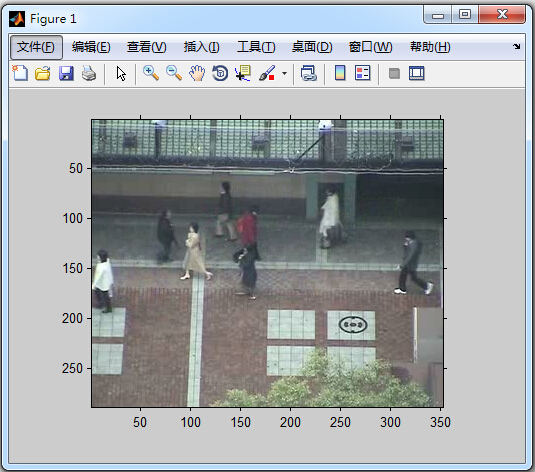Print the figure with the printer icon
Image resolution: width=535 pixels, height=472 pixels.
pos(89,73)
